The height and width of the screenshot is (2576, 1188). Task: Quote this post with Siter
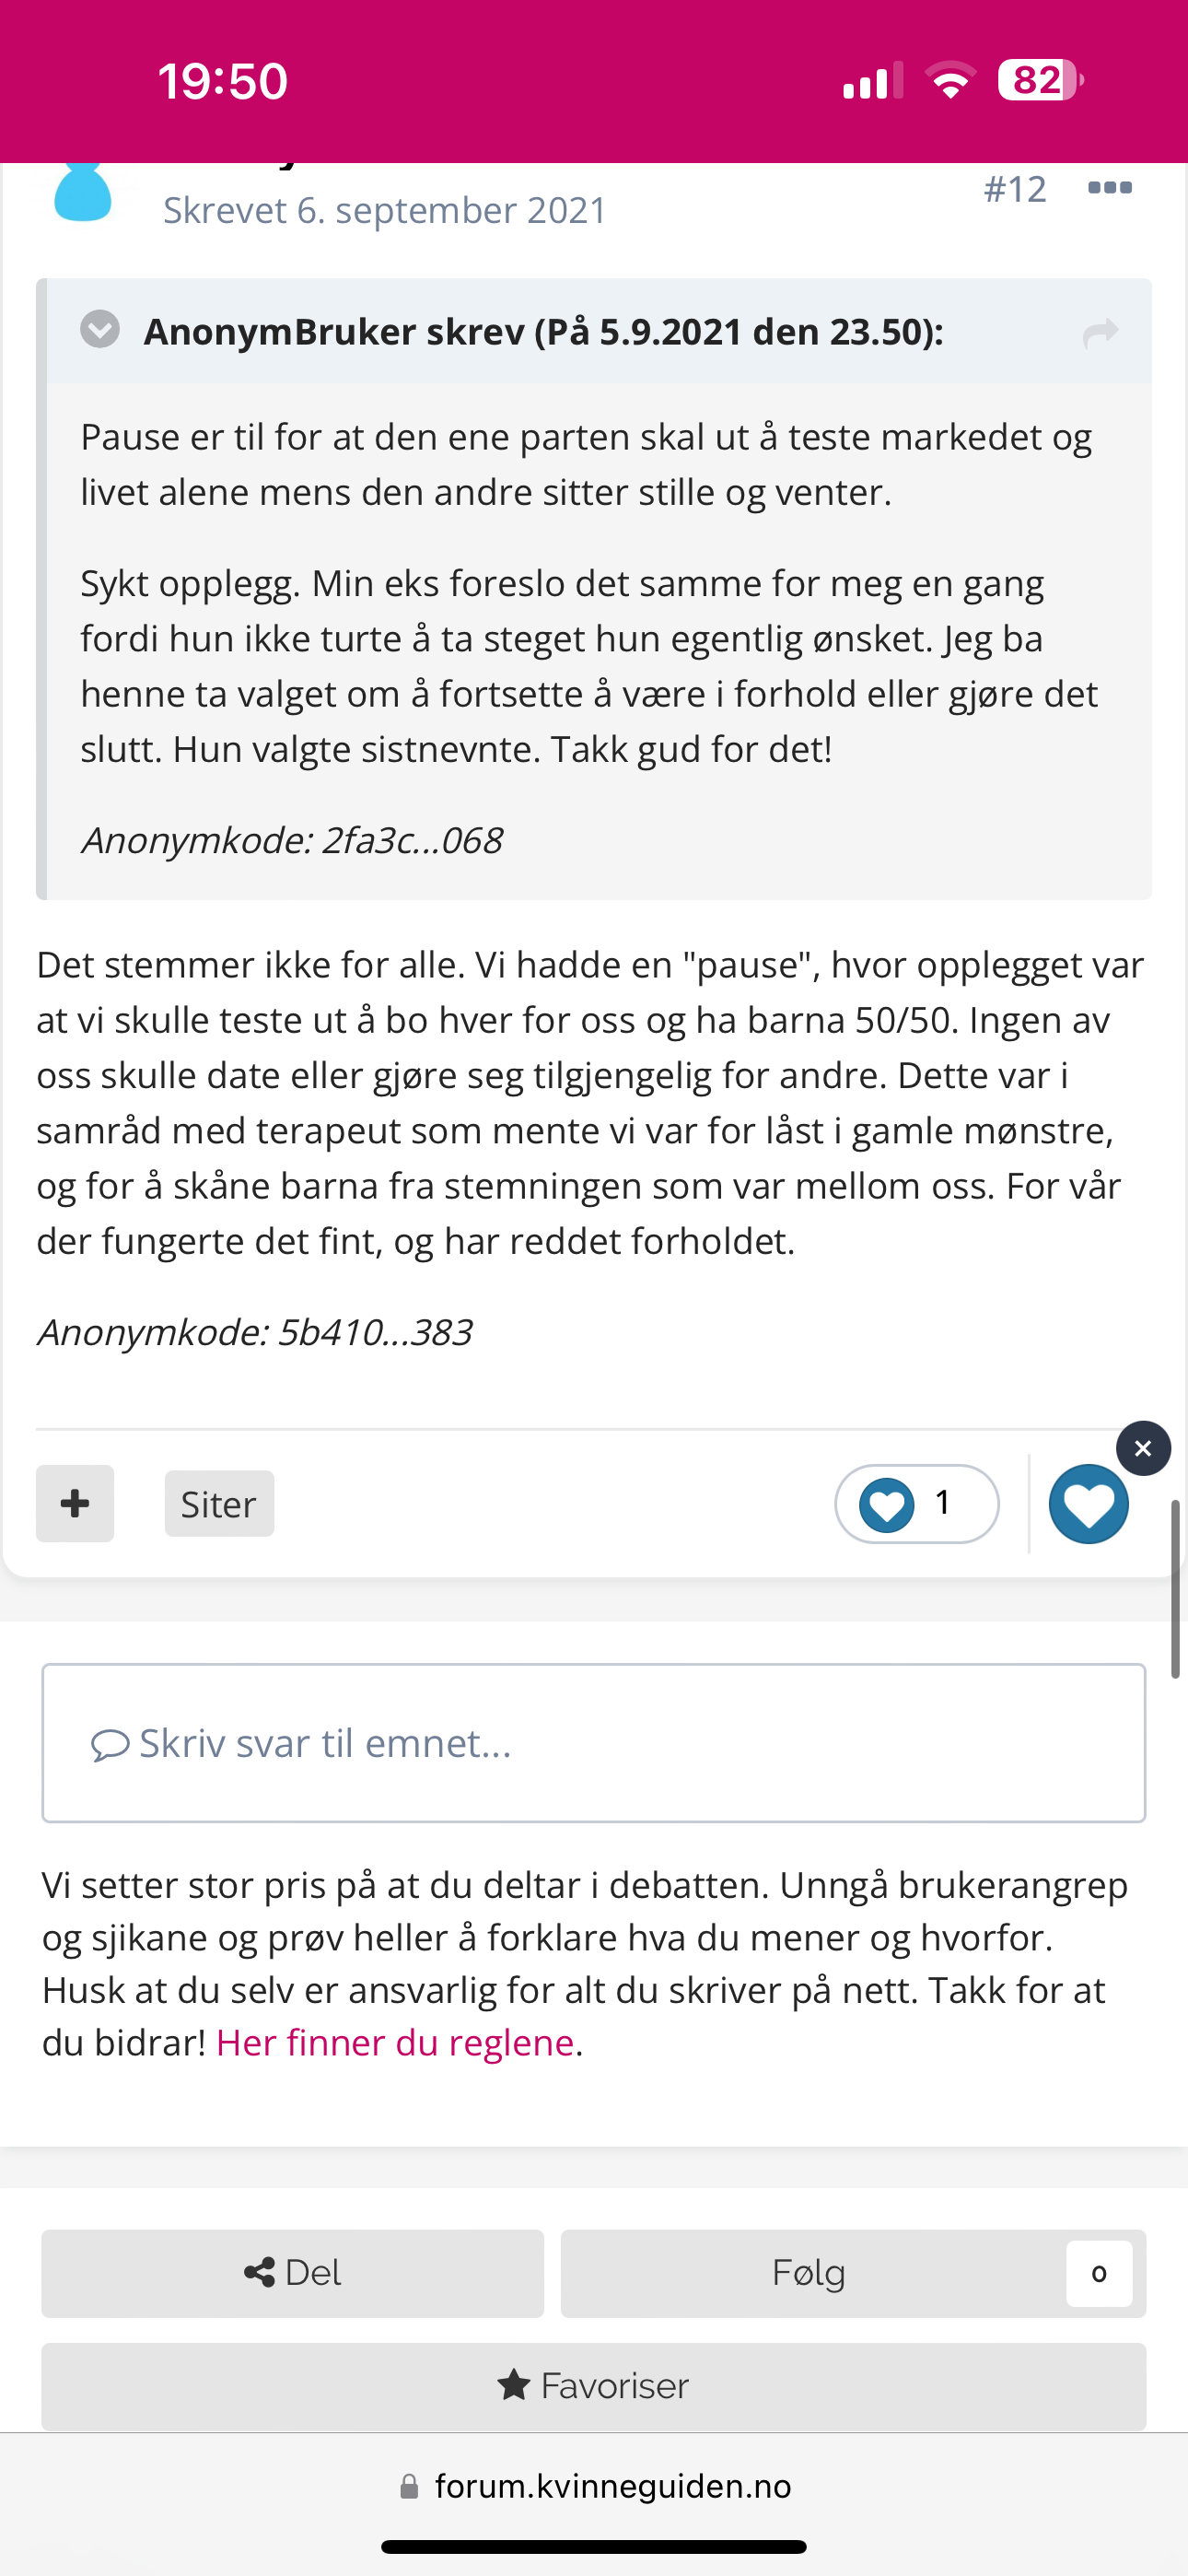click(219, 1503)
